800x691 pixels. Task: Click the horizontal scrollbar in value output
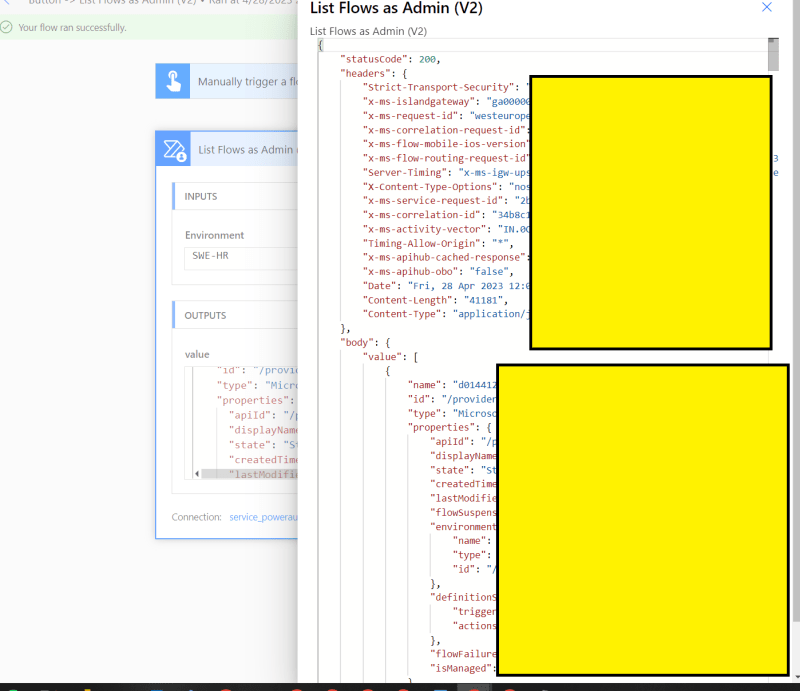(249, 474)
